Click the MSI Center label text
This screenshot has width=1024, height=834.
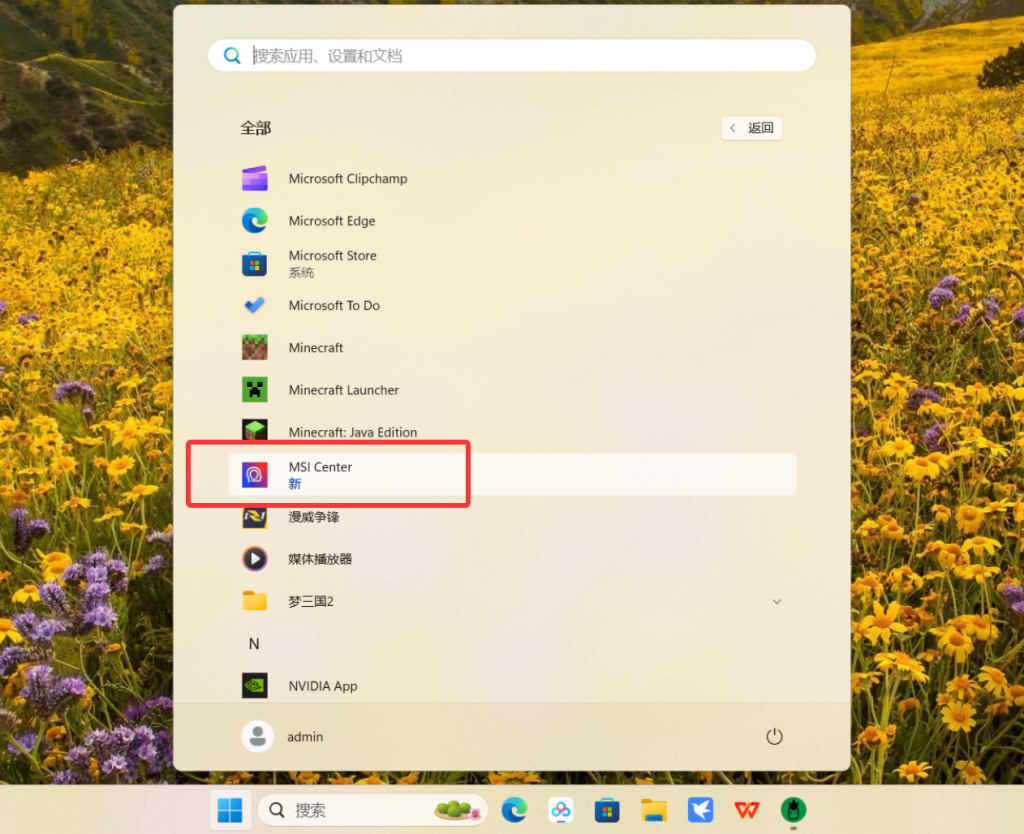(x=320, y=467)
